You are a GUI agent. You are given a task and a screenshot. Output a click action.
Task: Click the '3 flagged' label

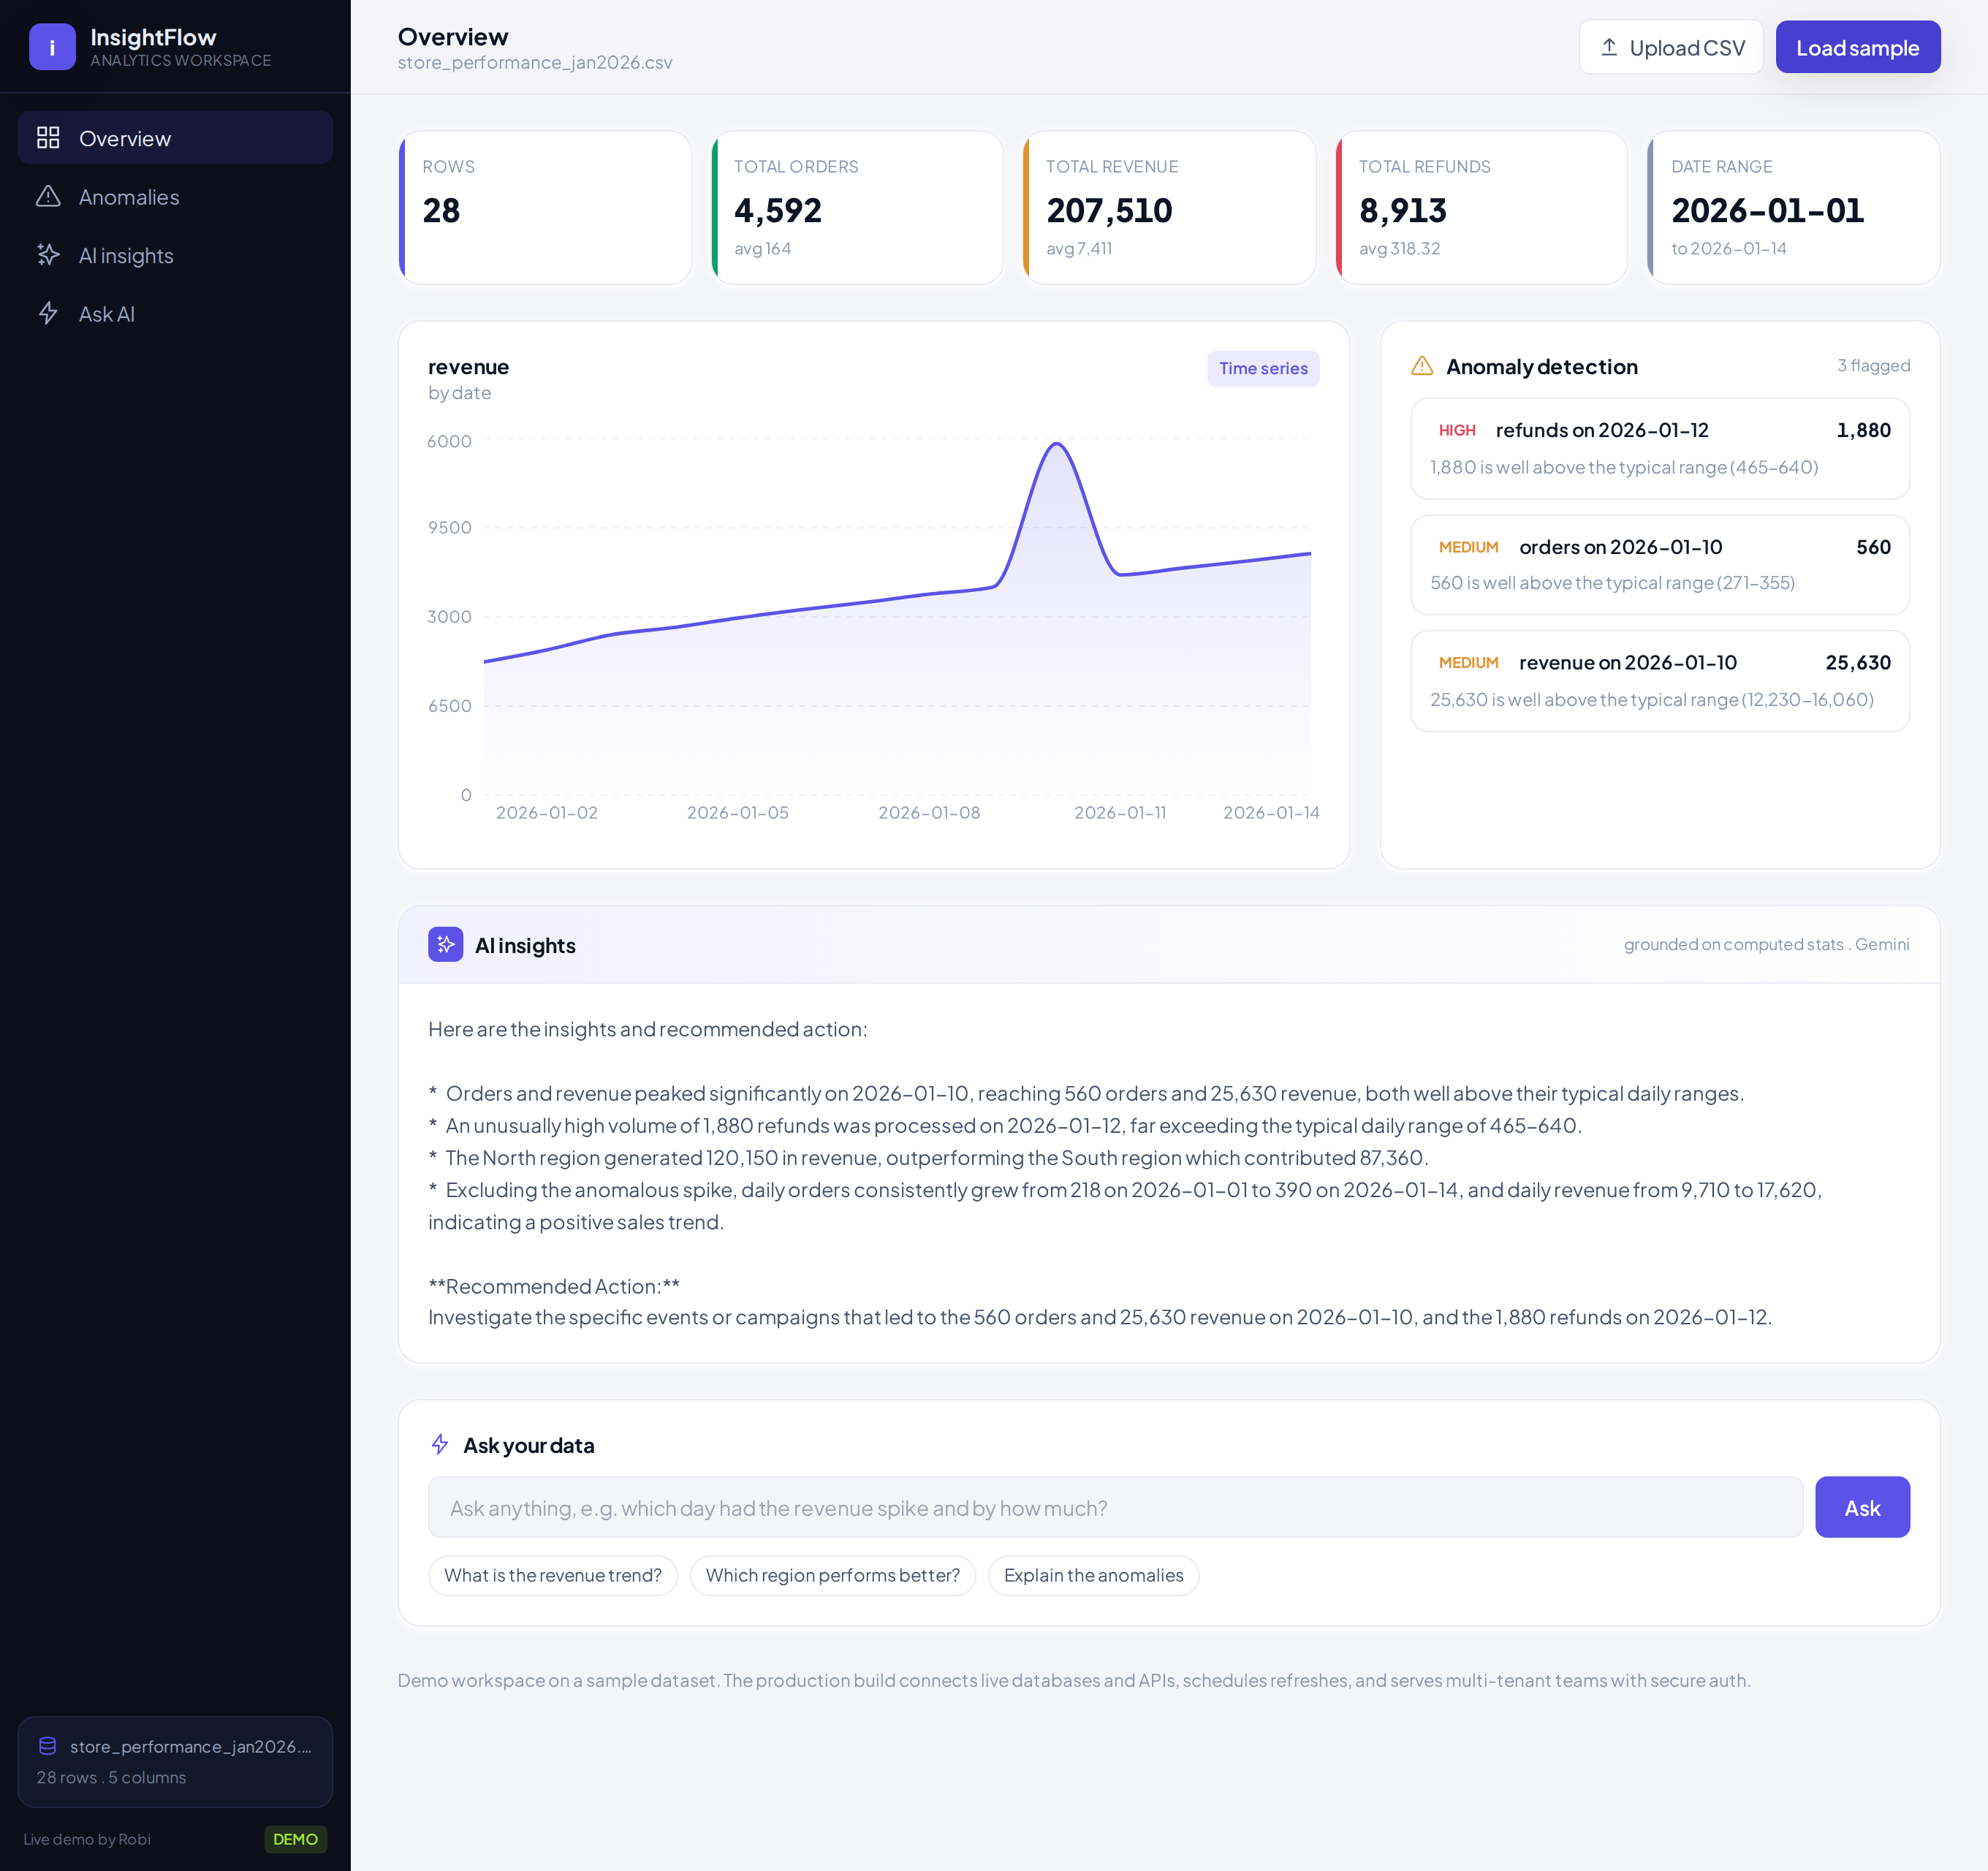tap(1873, 366)
